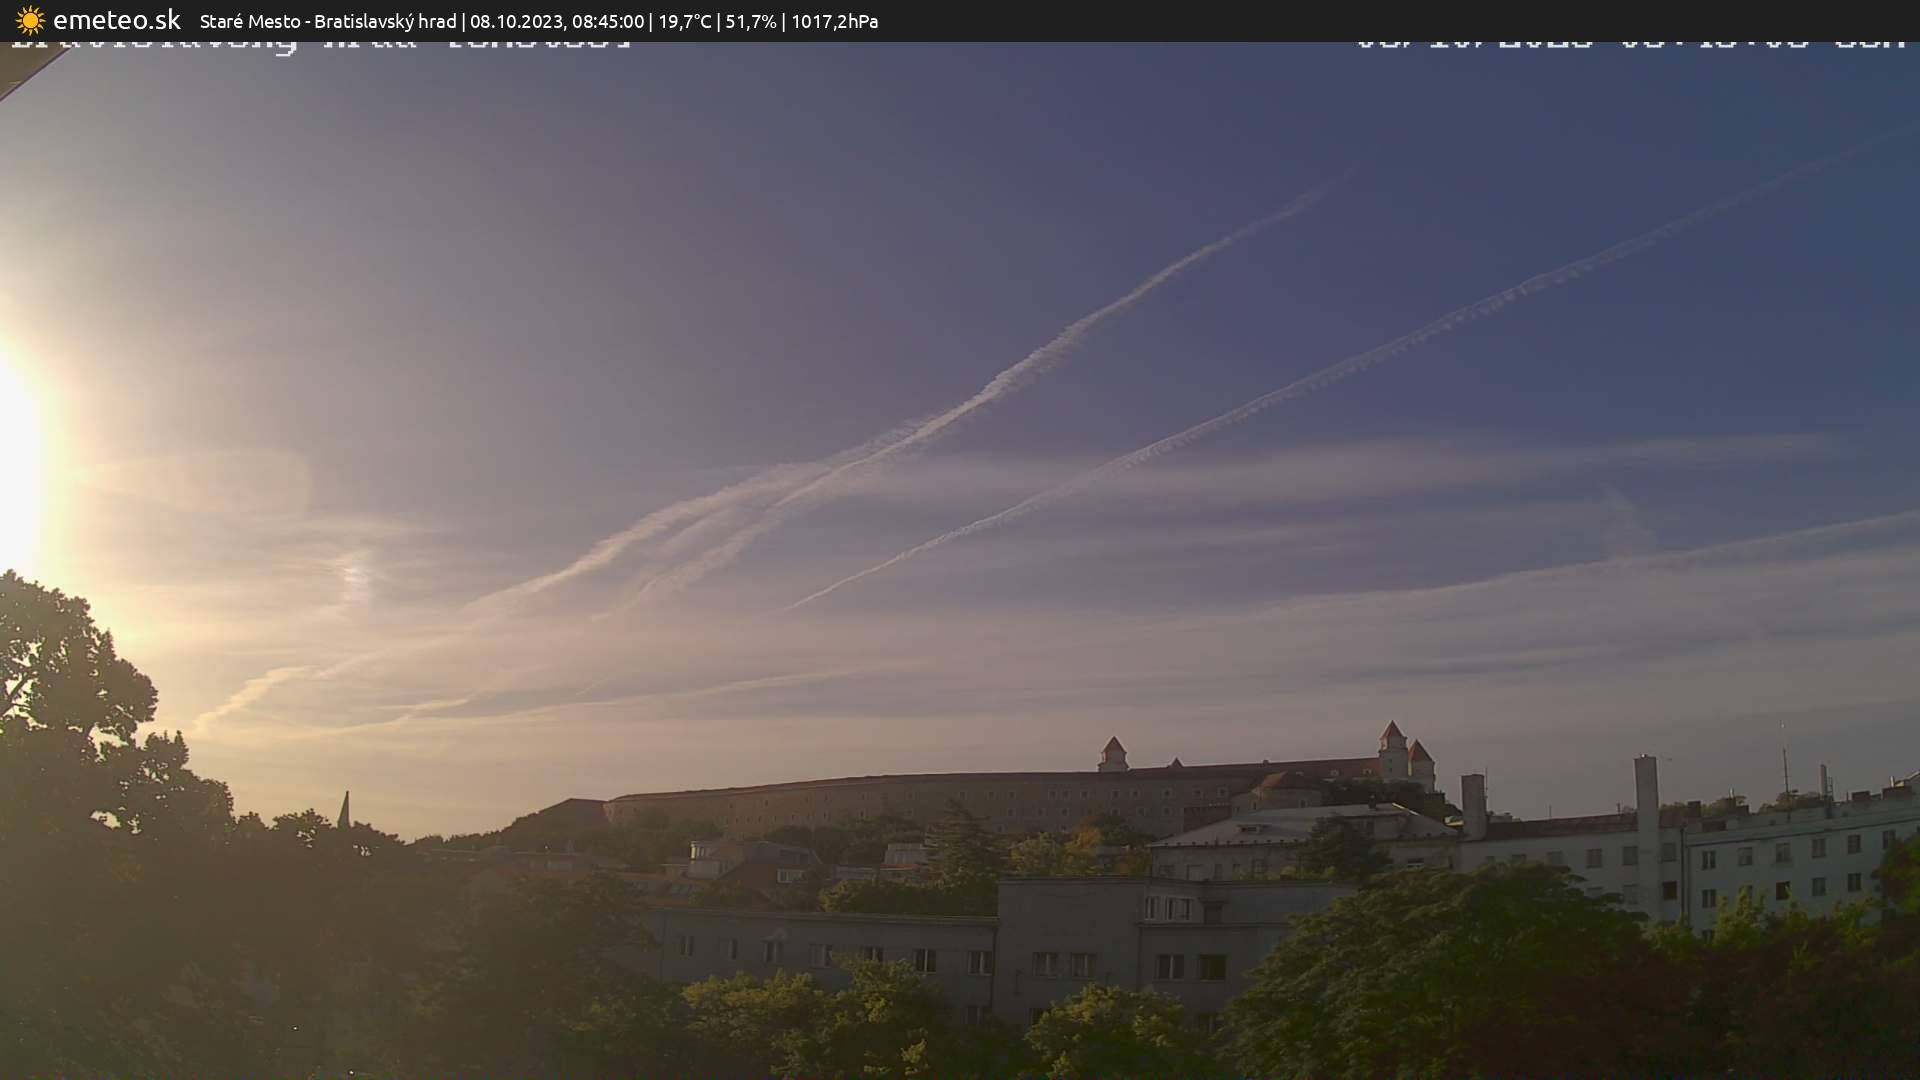Select the 1017,2hPa pressure reading
This screenshot has height=1080, width=1920.
click(834, 21)
